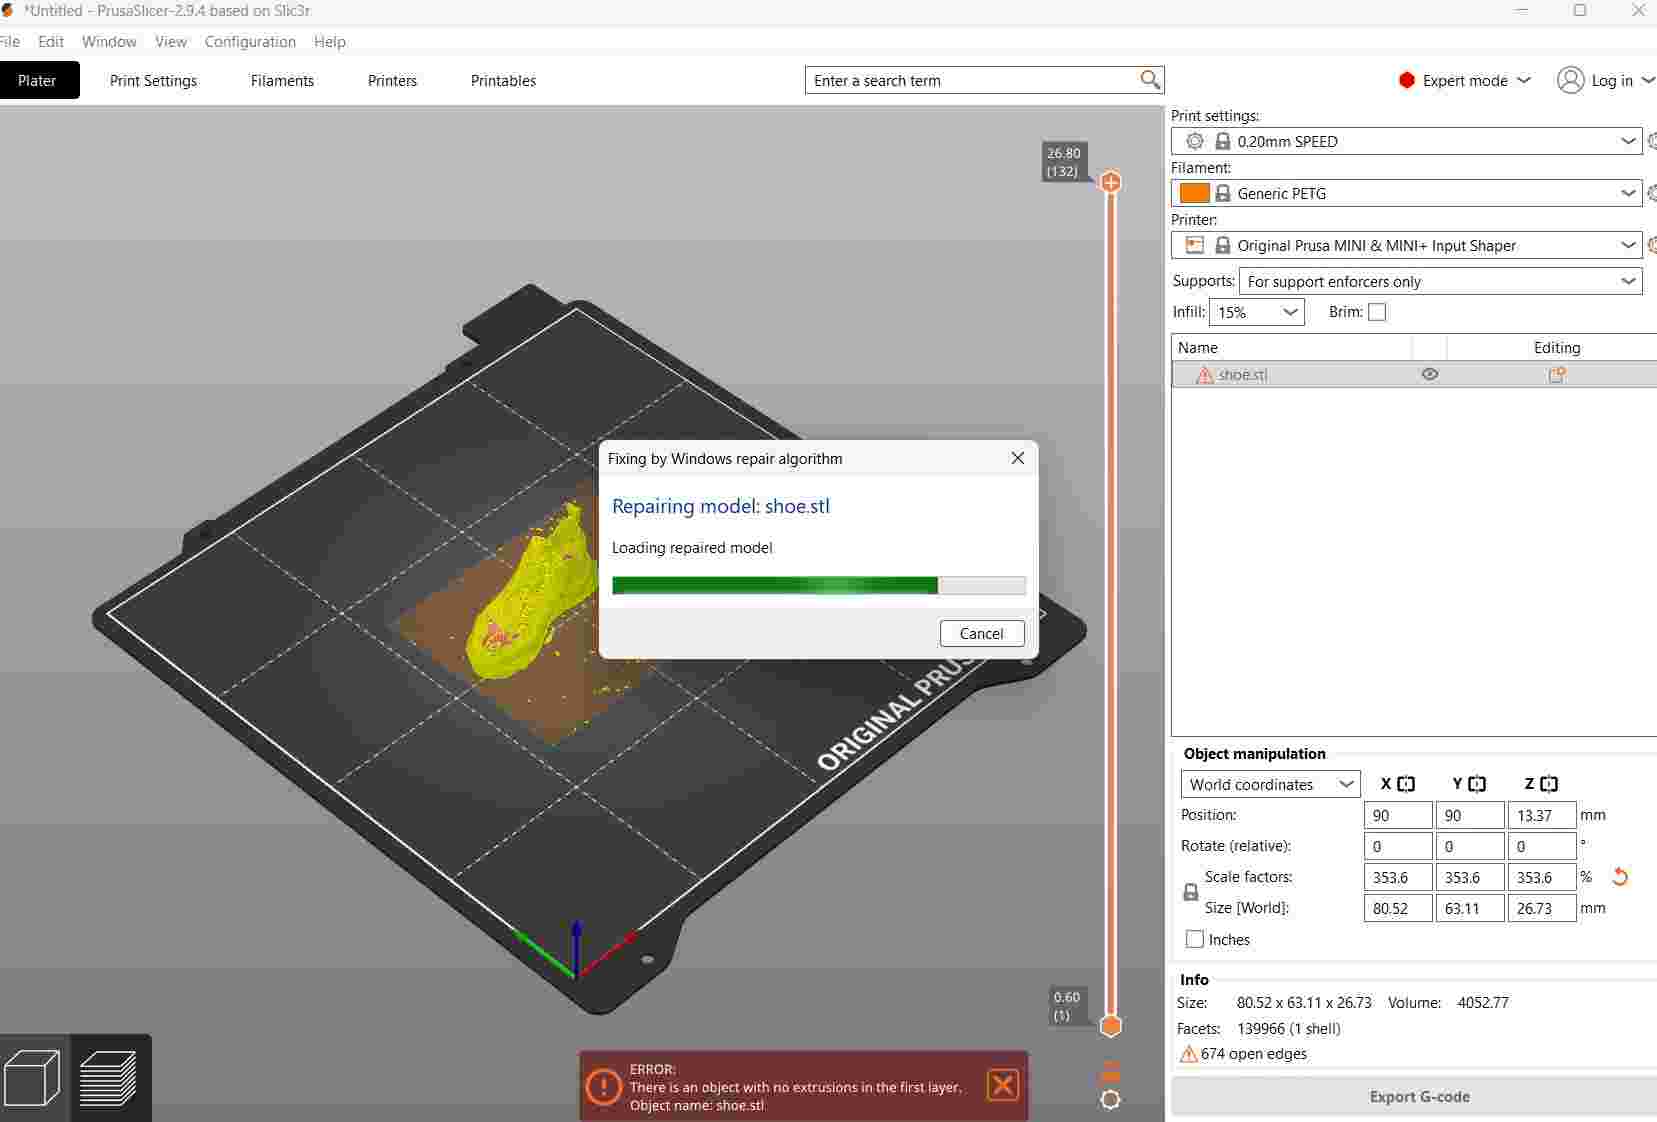Enable the Brim checkbox
1657x1122 pixels.
(x=1378, y=312)
